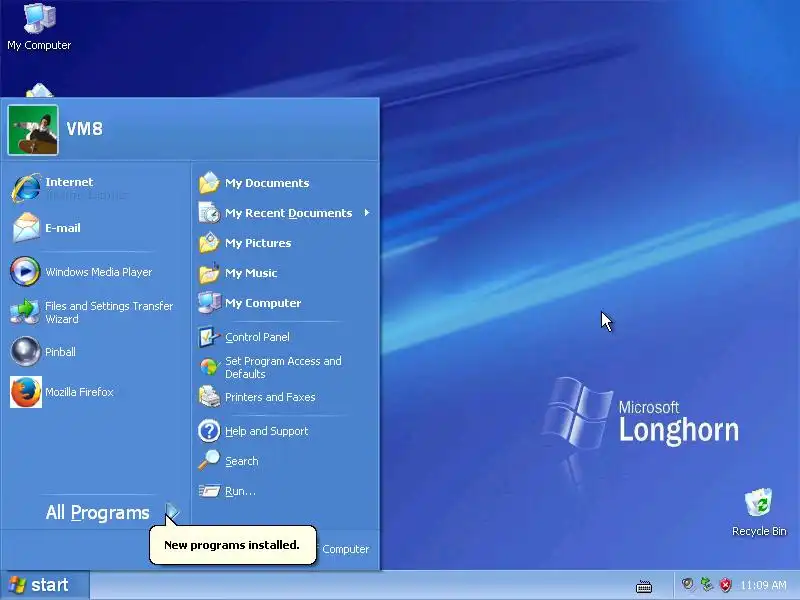Launch the Pinball icon

[26, 352]
